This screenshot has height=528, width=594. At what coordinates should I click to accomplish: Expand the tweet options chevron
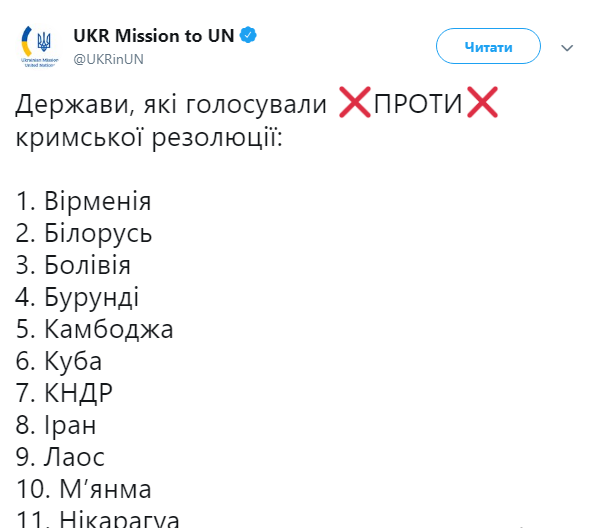(567, 48)
